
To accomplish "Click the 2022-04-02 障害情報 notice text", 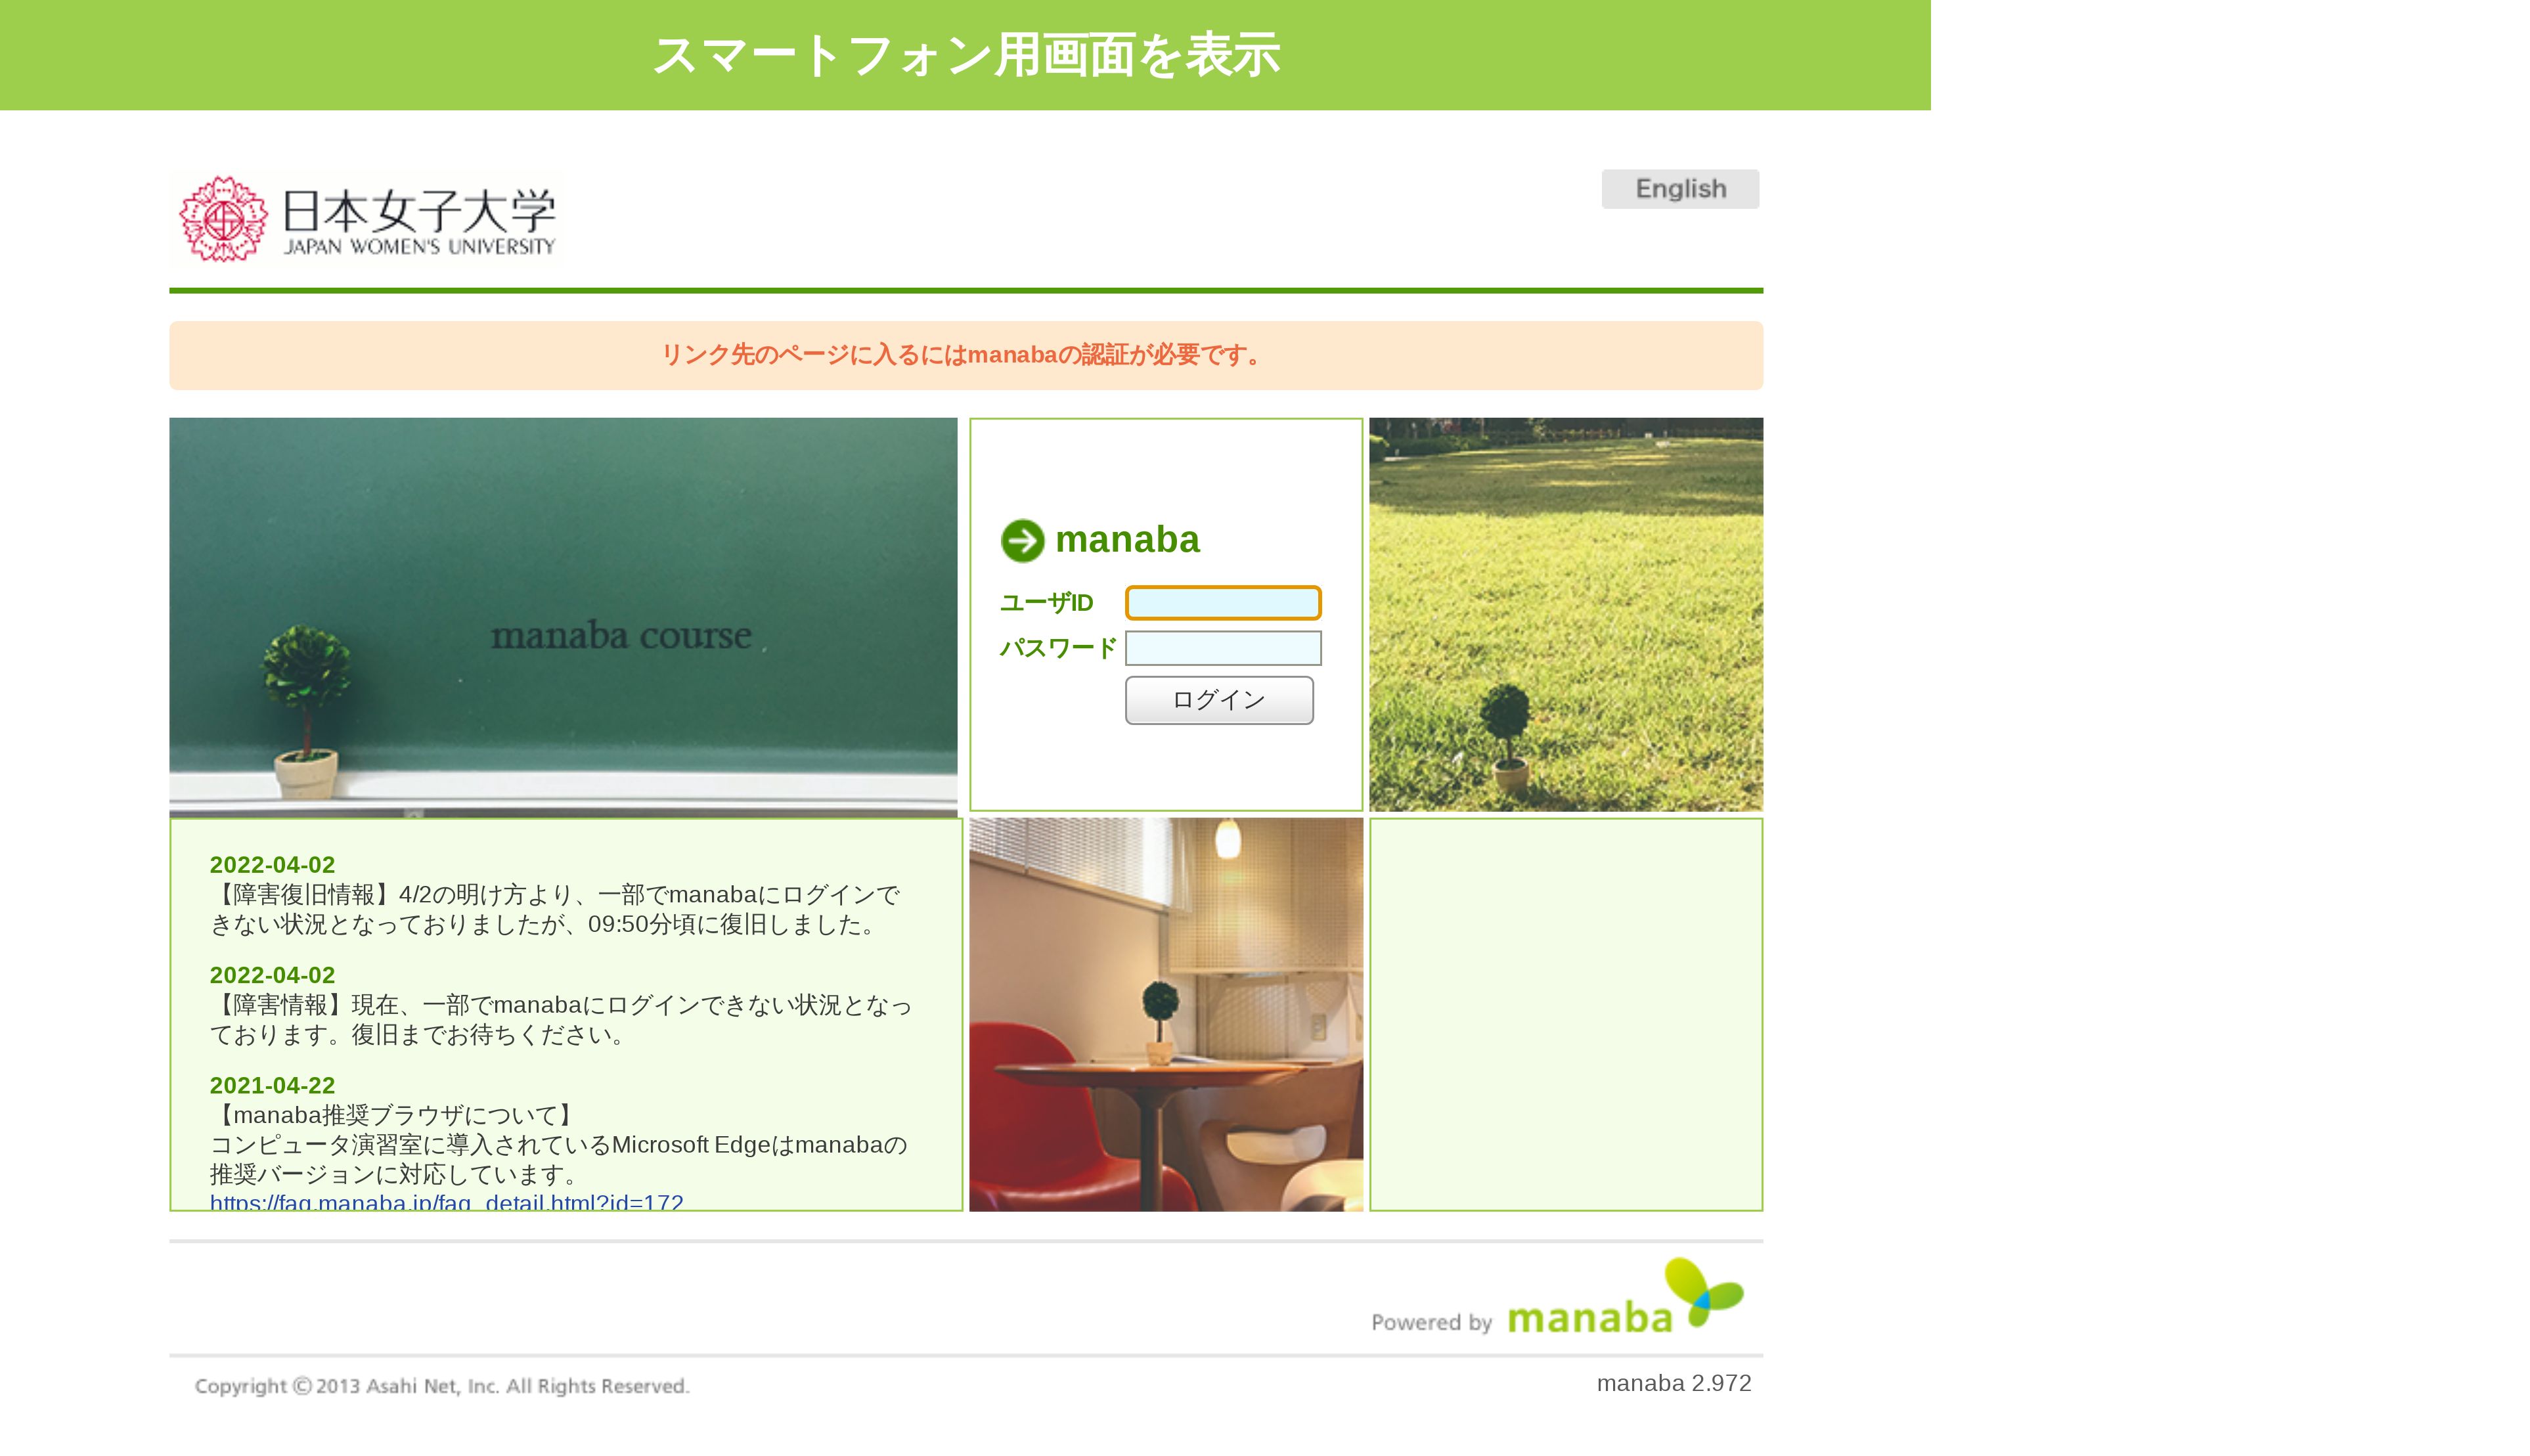I will [x=560, y=1019].
